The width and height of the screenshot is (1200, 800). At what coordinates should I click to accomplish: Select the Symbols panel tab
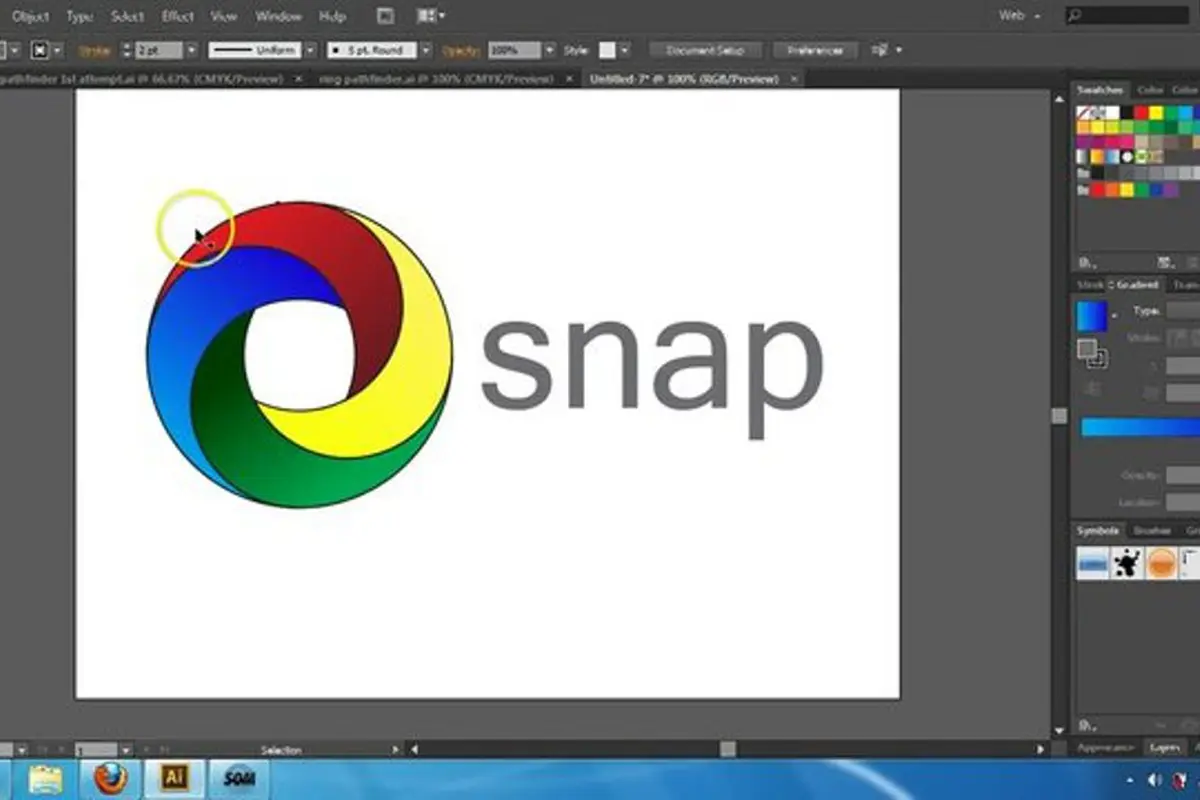[1098, 530]
